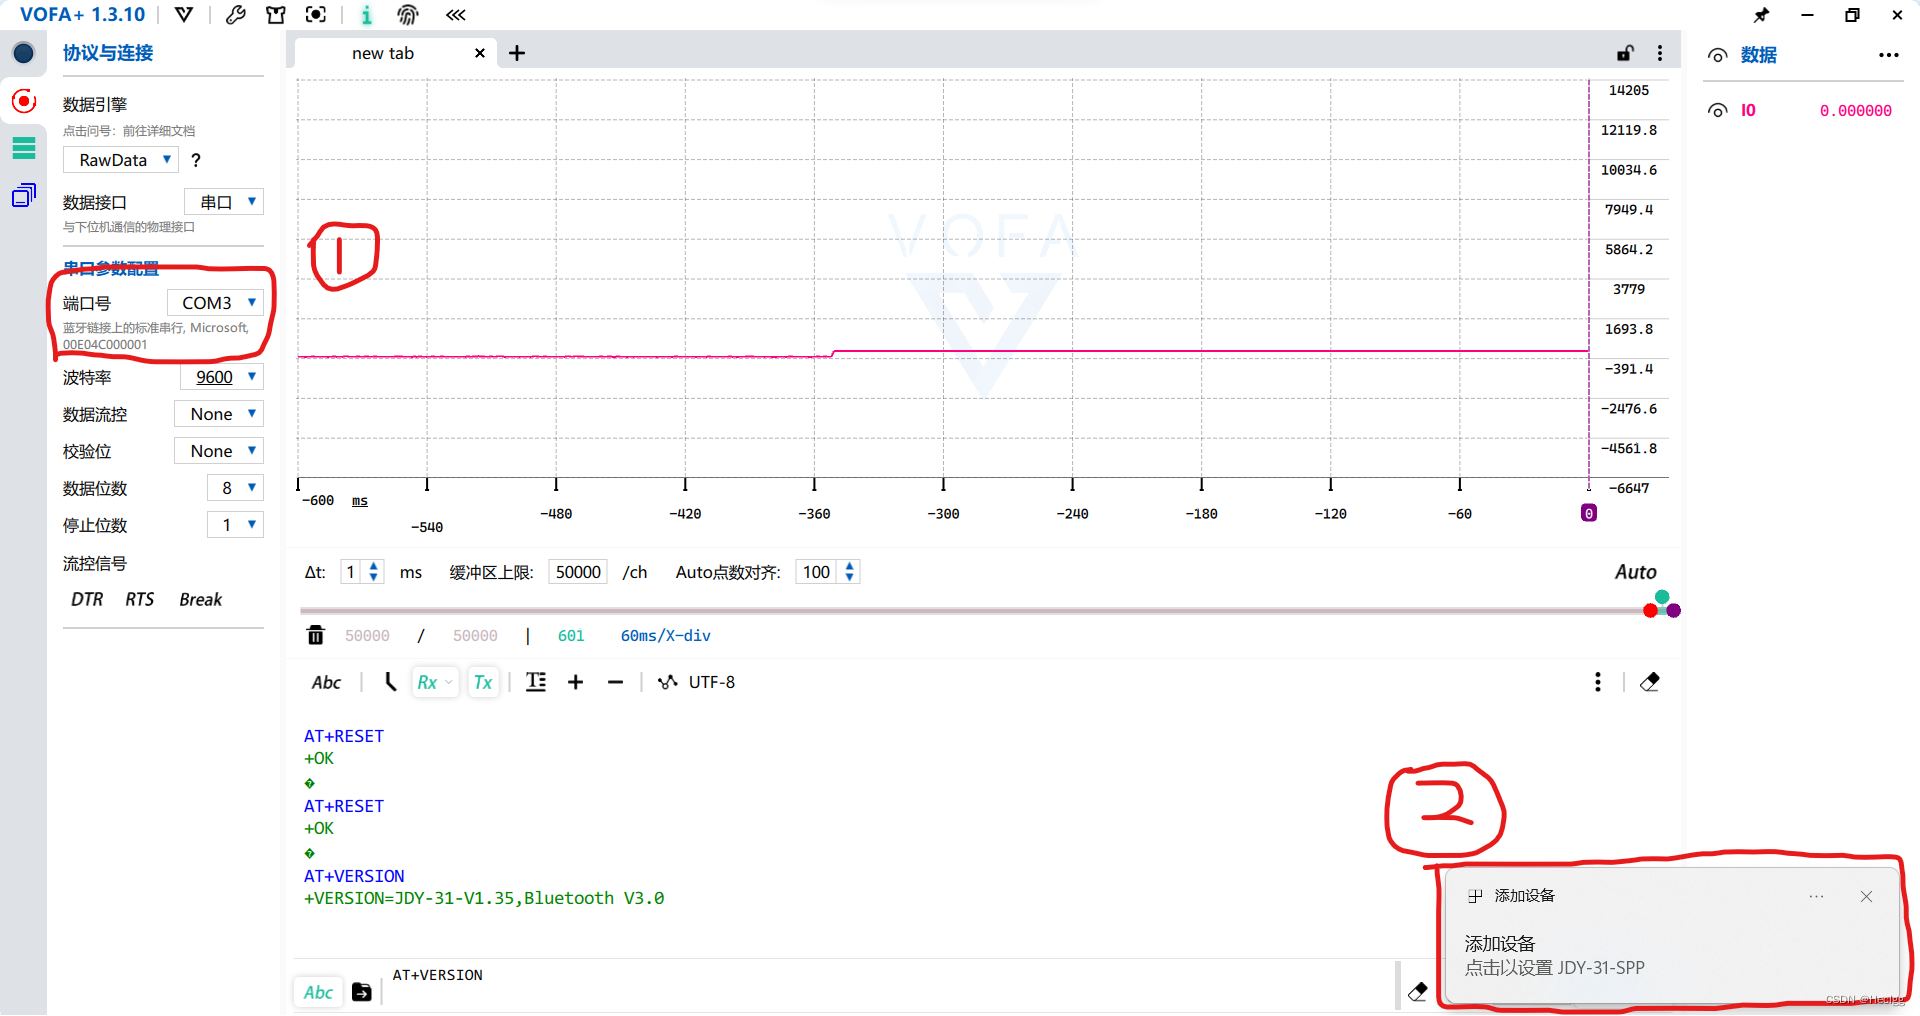Add a new tab with the plus button

517,53
